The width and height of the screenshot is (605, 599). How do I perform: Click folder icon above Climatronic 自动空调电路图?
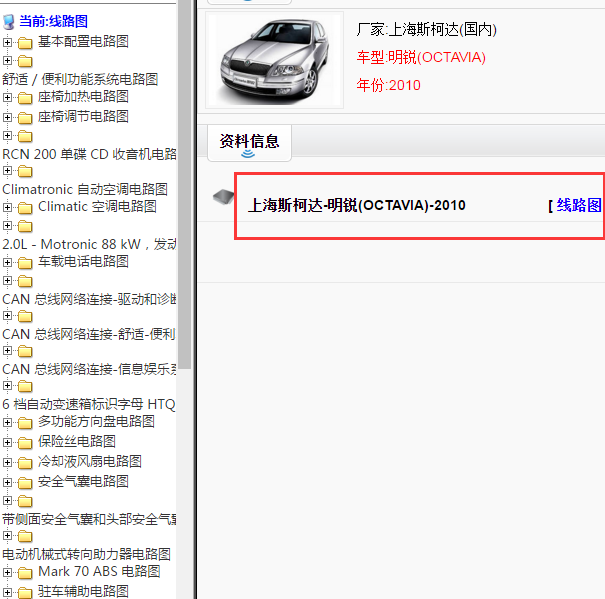25,171
